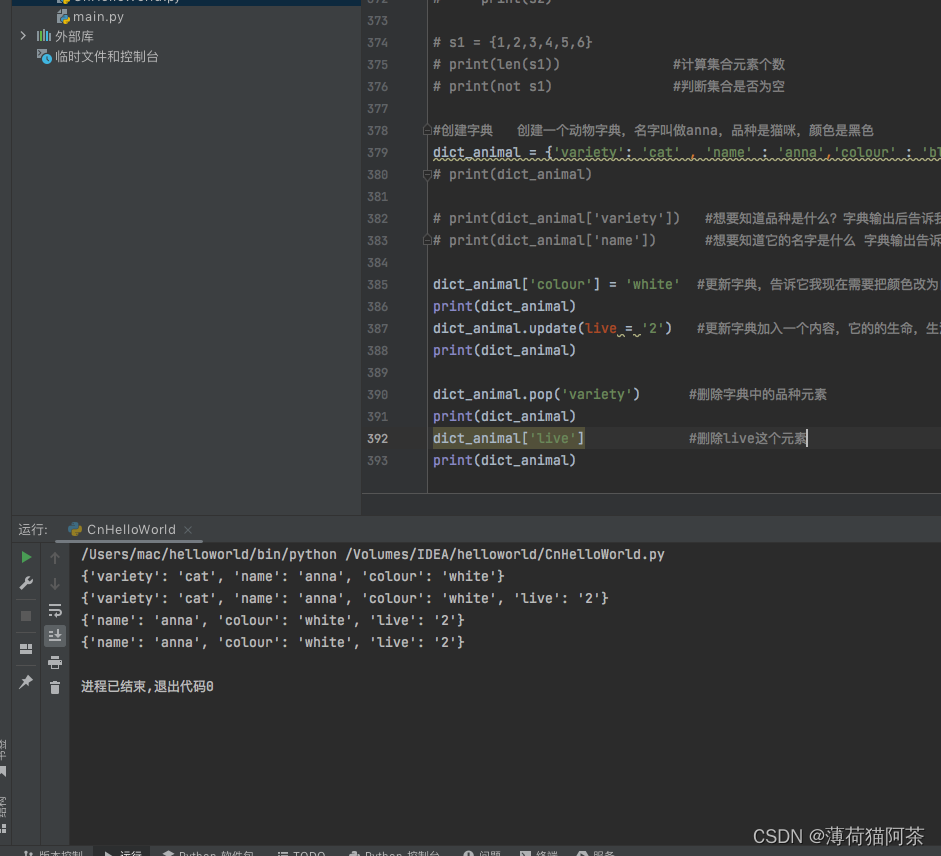Select main.py in the project tree
The image size is (941, 856).
98,17
